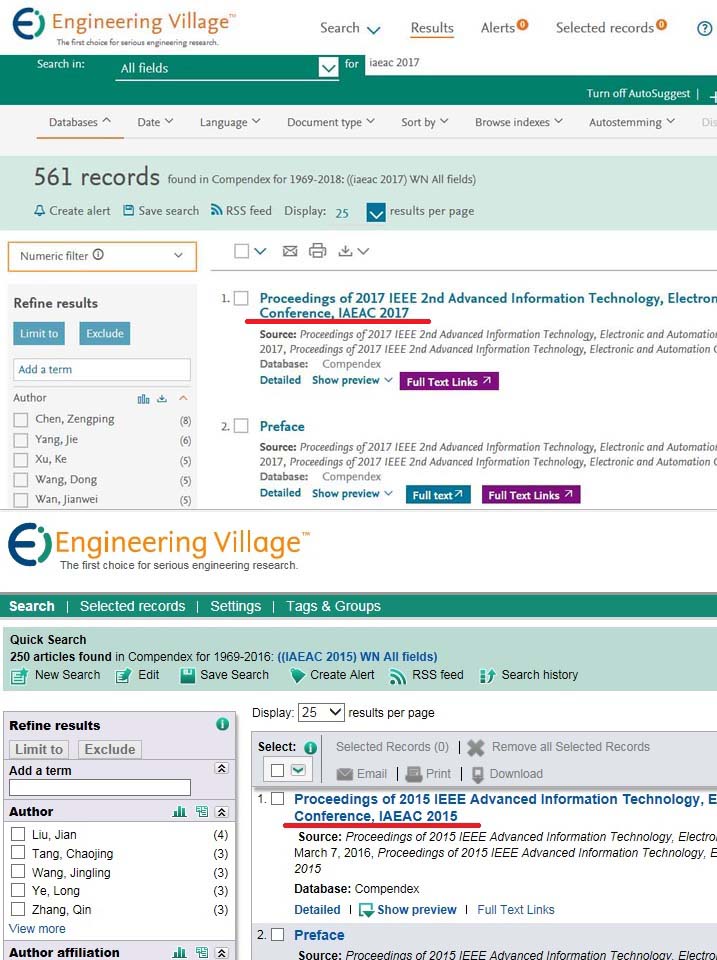Expand Show preview for IAEAC 2015 result

tap(408, 910)
